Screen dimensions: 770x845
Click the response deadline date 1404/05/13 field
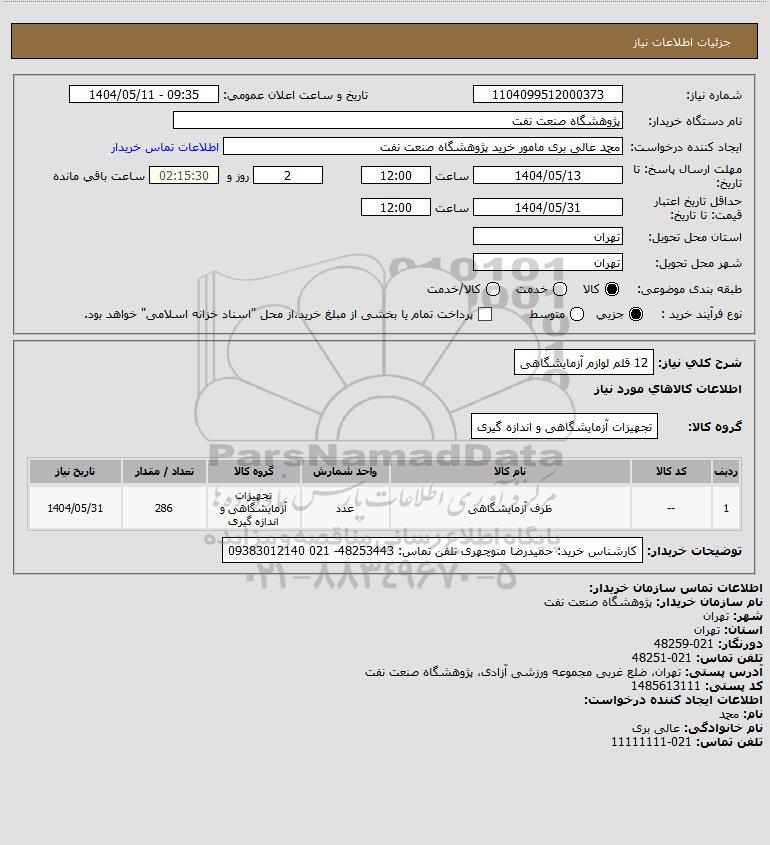[547, 176]
